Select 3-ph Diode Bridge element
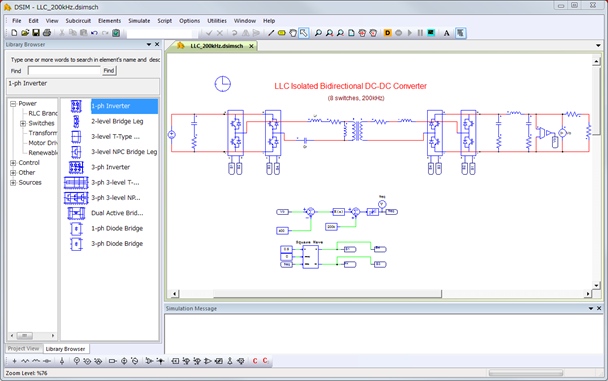 click(x=117, y=244)
